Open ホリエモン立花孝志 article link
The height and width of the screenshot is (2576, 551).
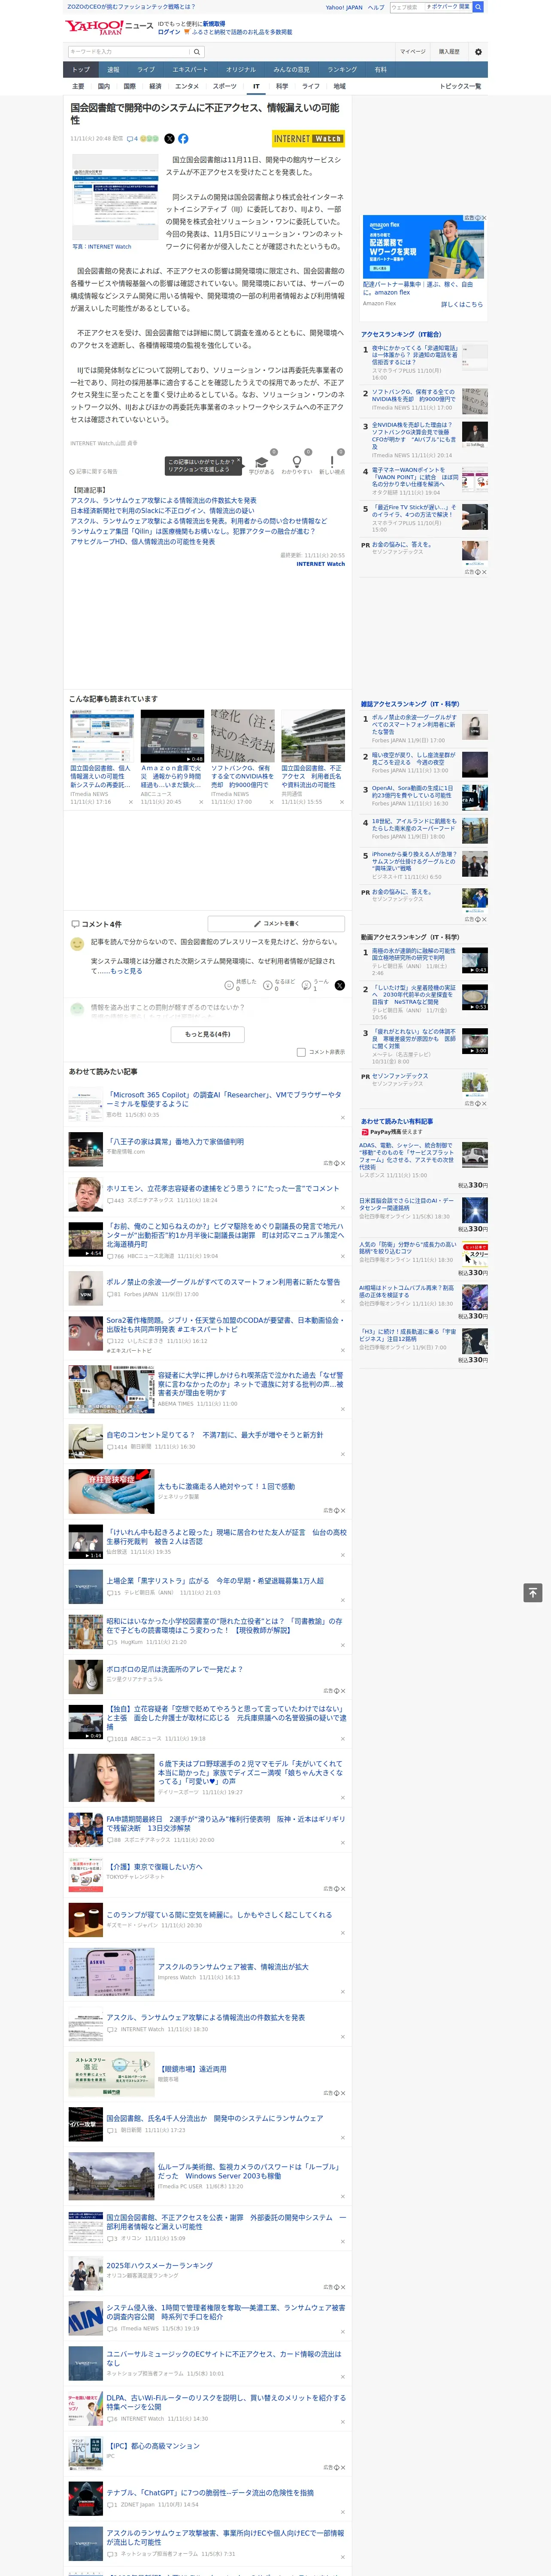click(223, 1188)
